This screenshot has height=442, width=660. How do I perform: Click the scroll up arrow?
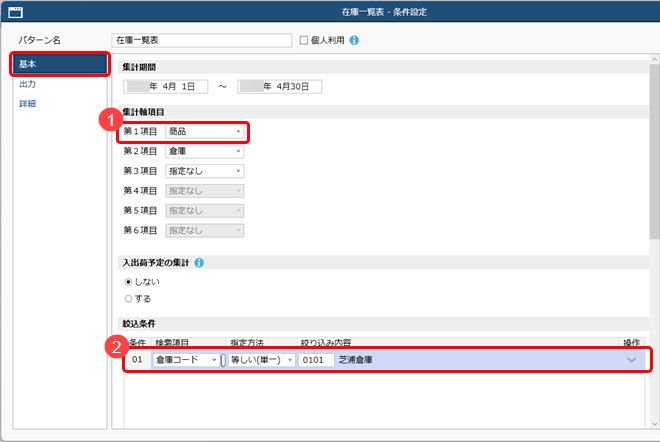click(x=655, y=59)
